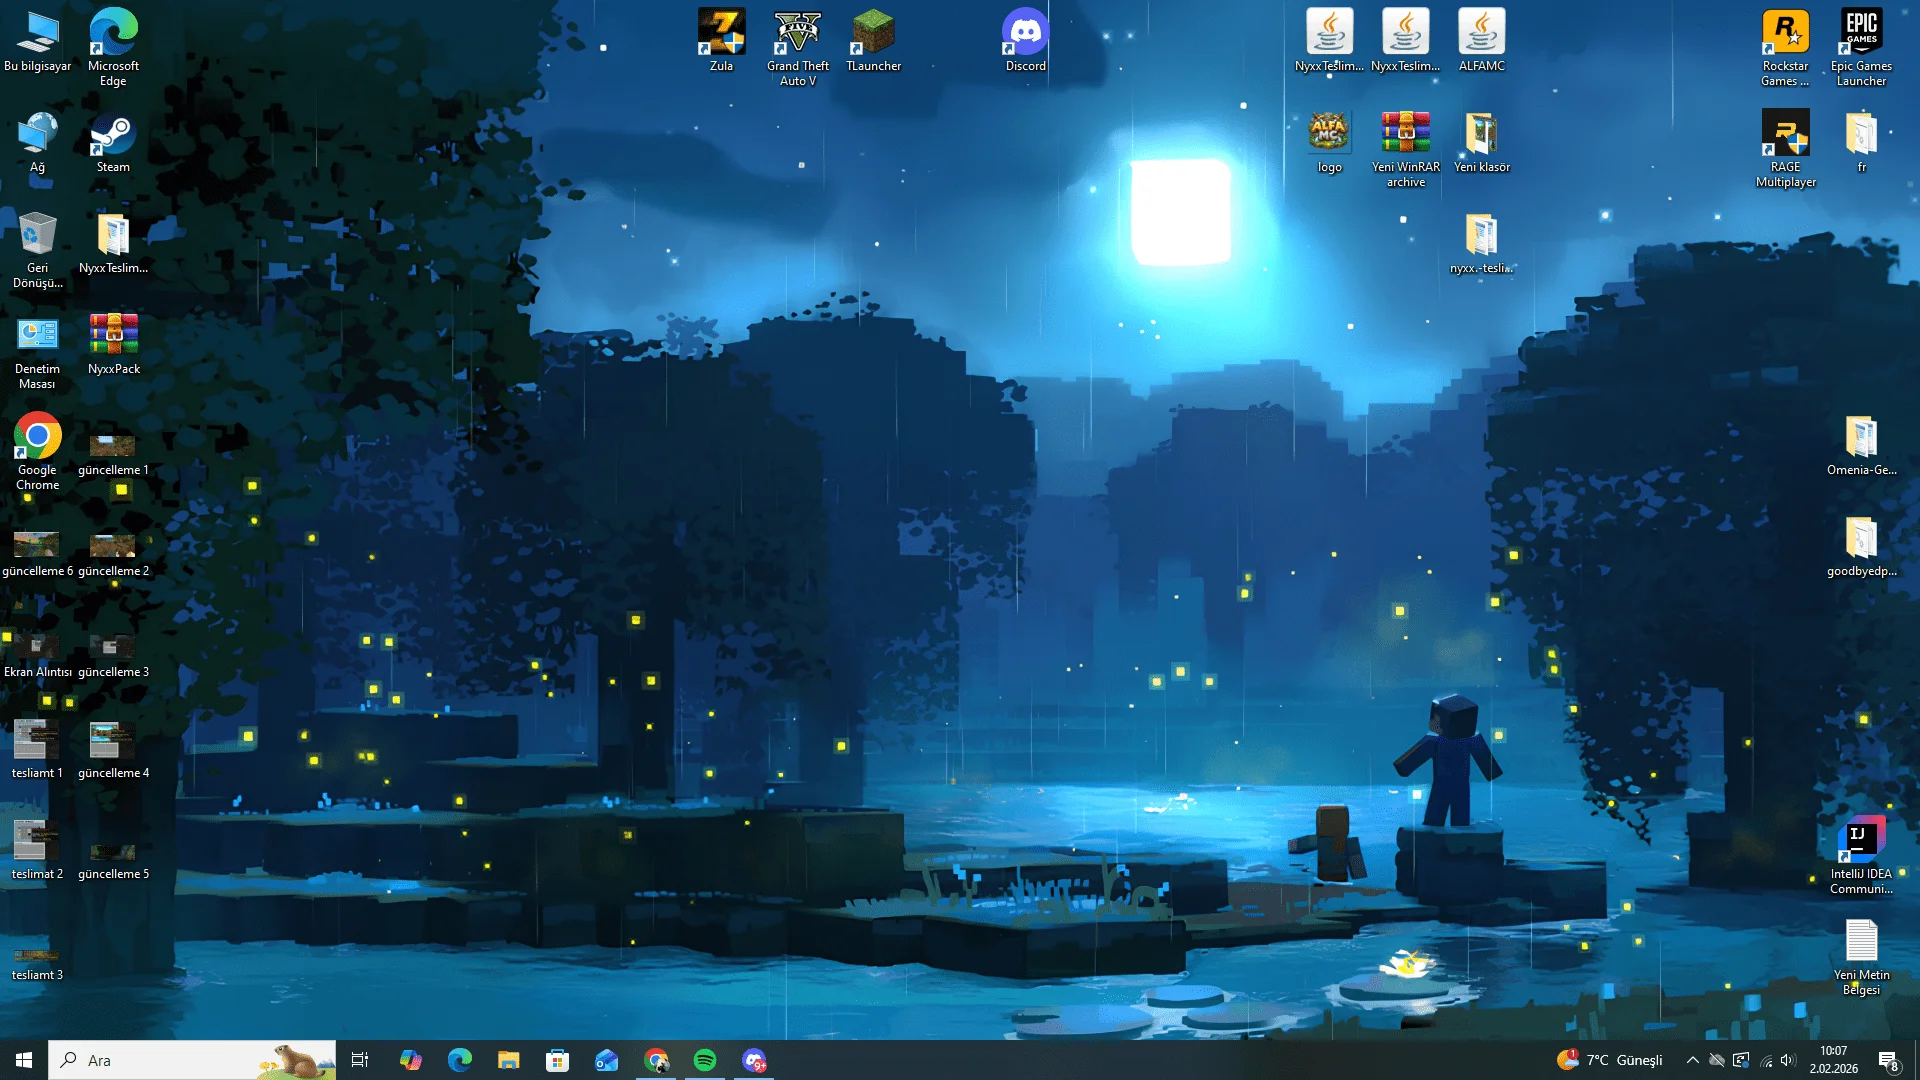
Task: Select the güncelleme 1 image file
Action: (x=113, y=453)
